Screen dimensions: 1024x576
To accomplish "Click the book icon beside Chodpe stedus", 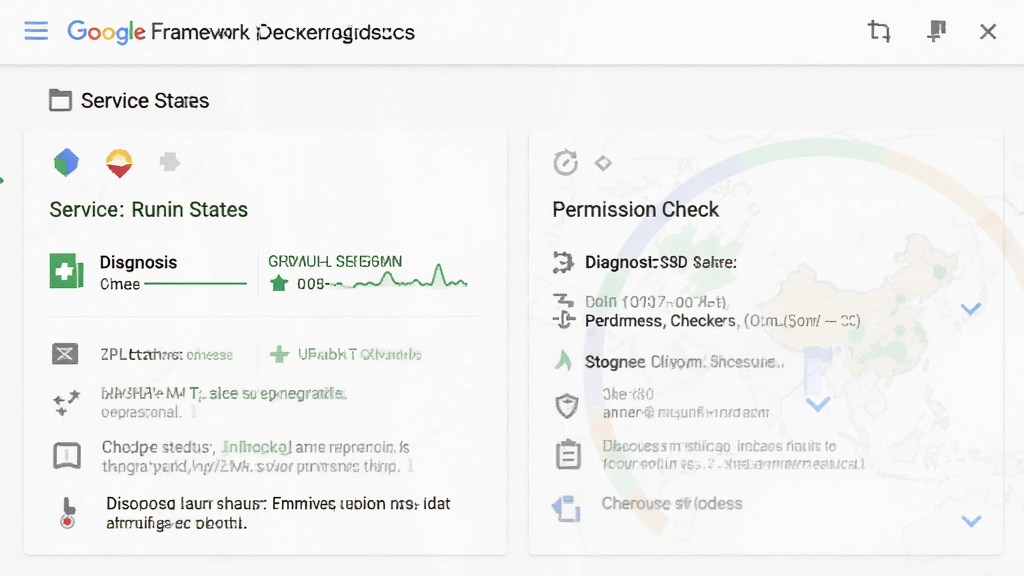I will point(67,456).
